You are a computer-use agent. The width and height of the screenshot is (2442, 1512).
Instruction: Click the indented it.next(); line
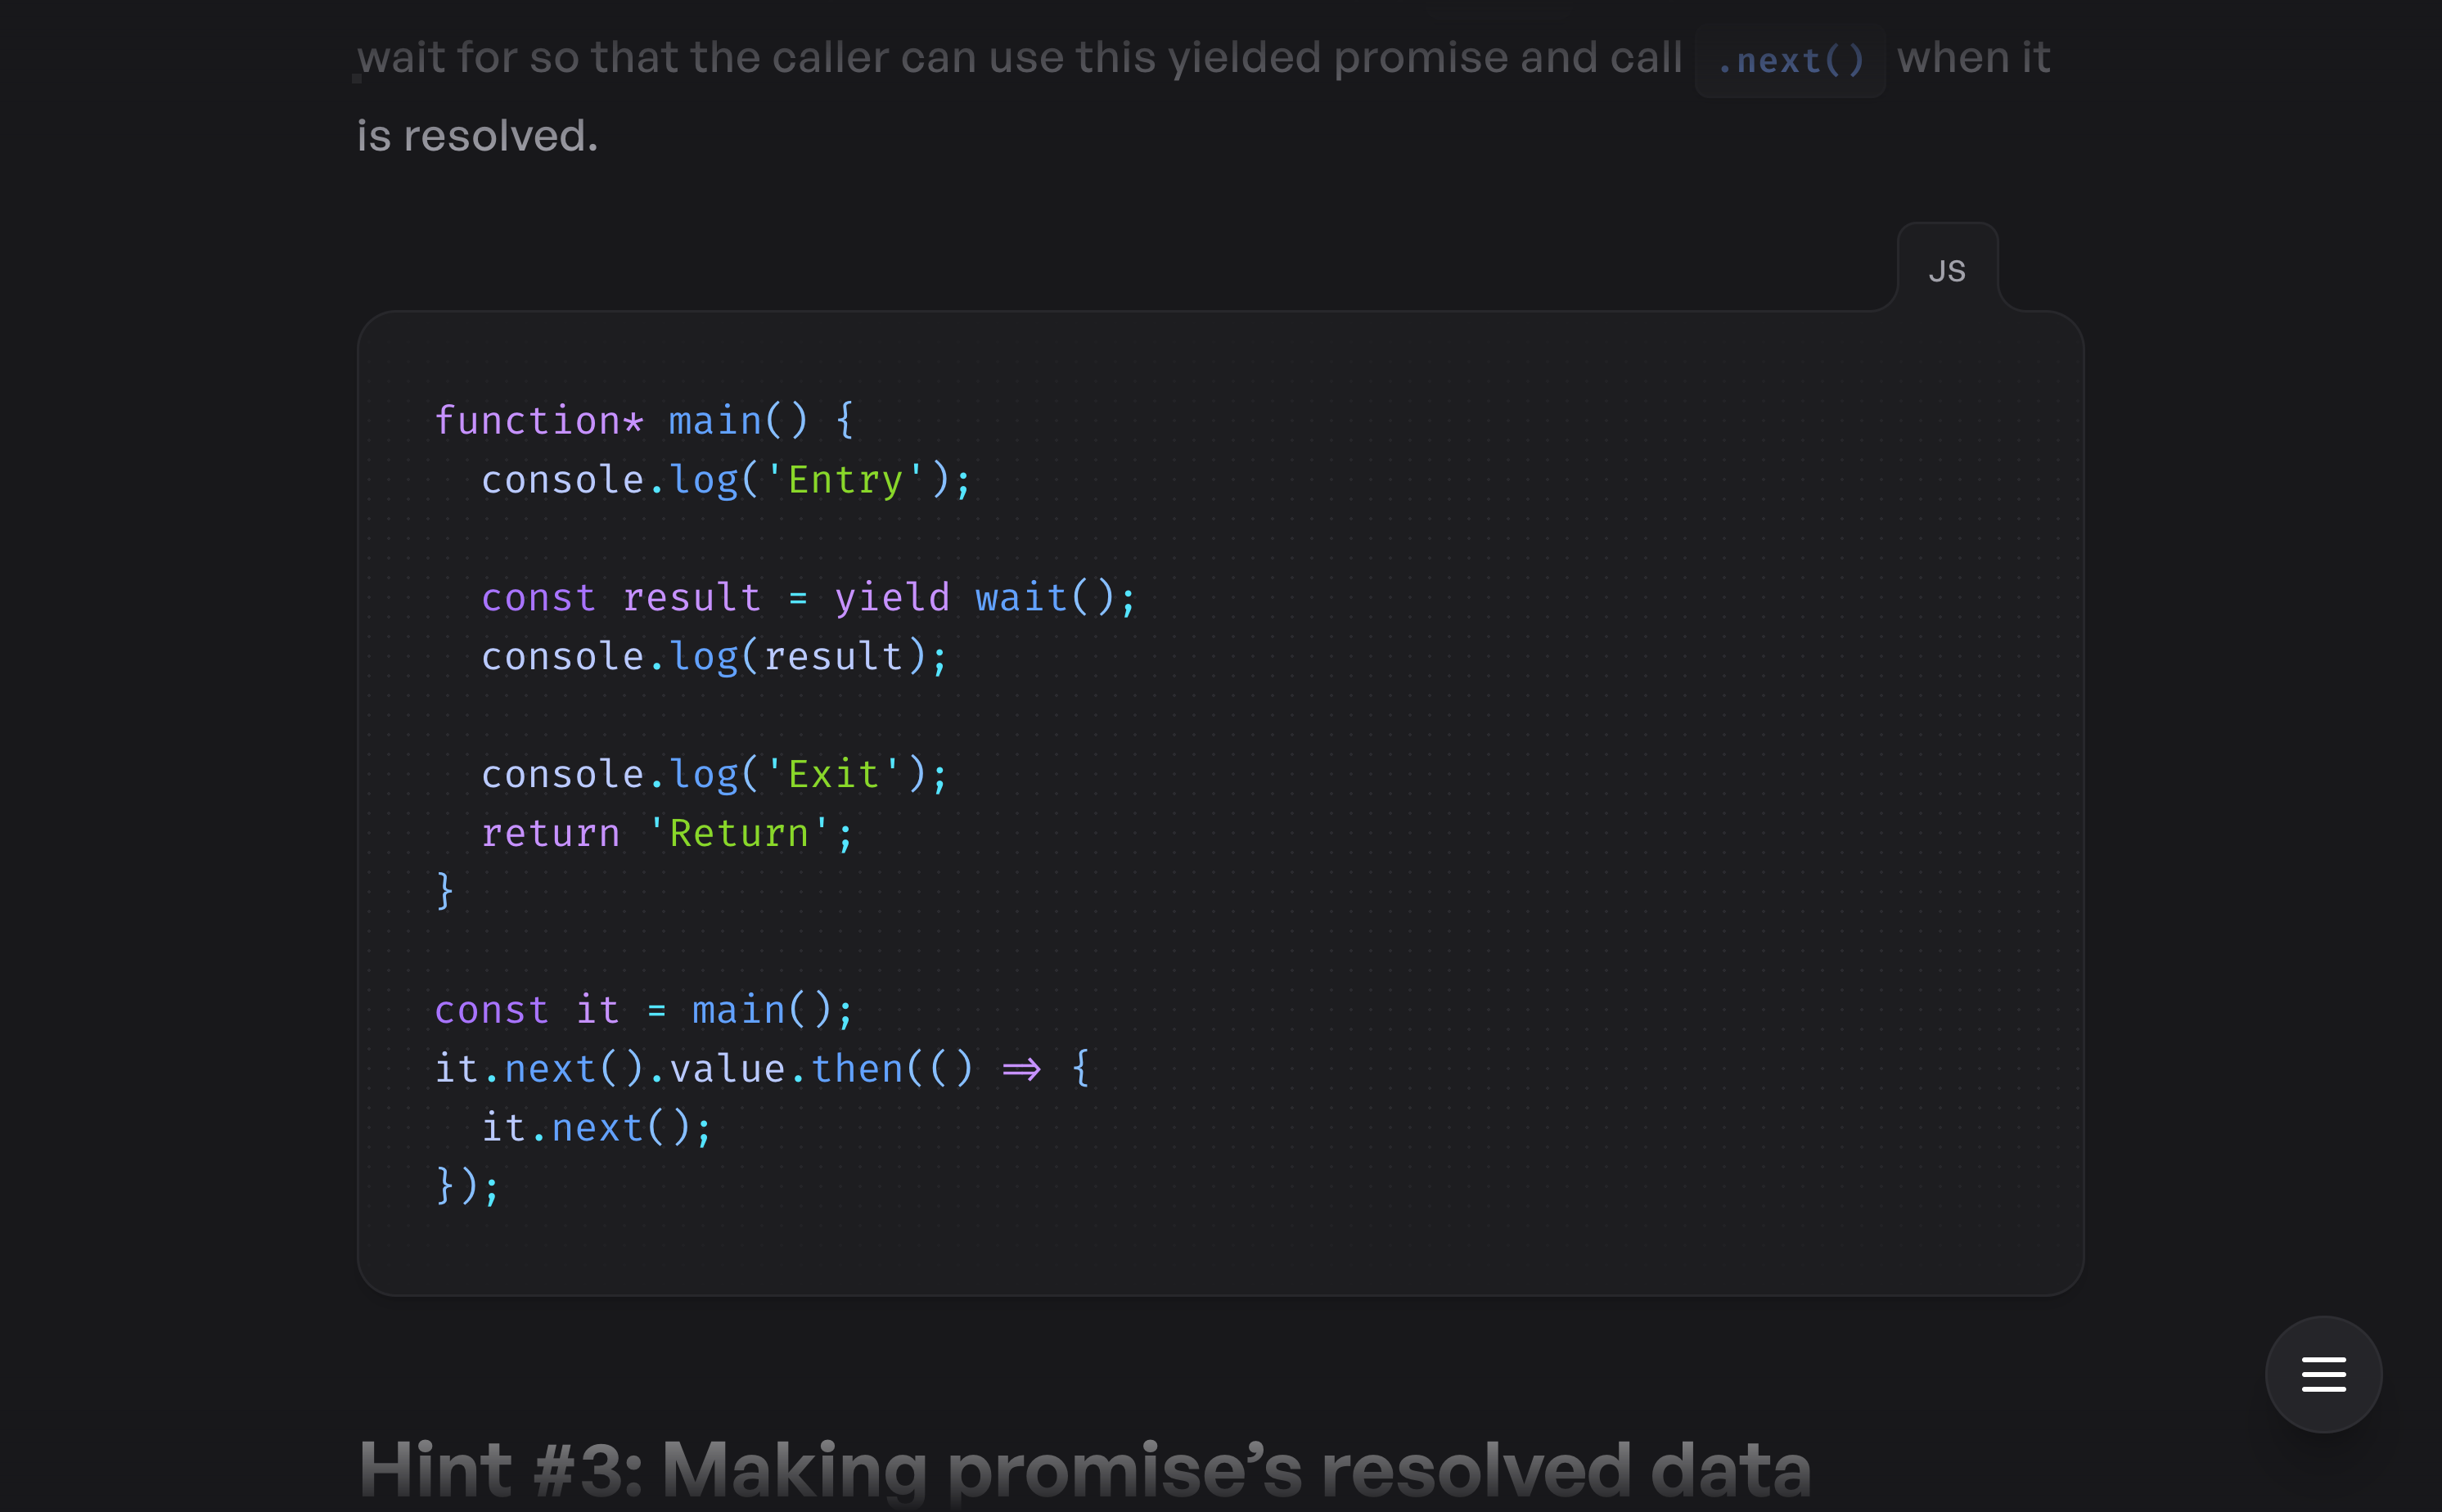point(597,1127)
